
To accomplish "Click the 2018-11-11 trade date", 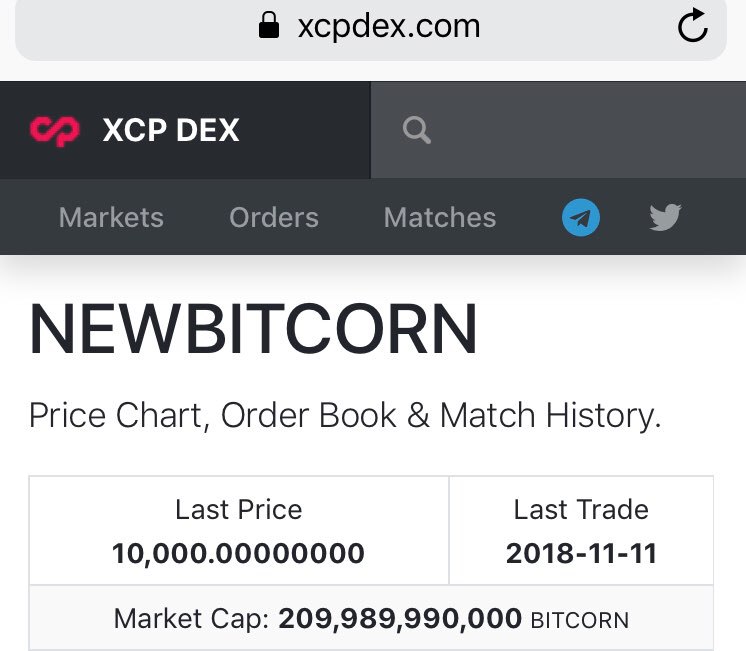I will [581, 553].
